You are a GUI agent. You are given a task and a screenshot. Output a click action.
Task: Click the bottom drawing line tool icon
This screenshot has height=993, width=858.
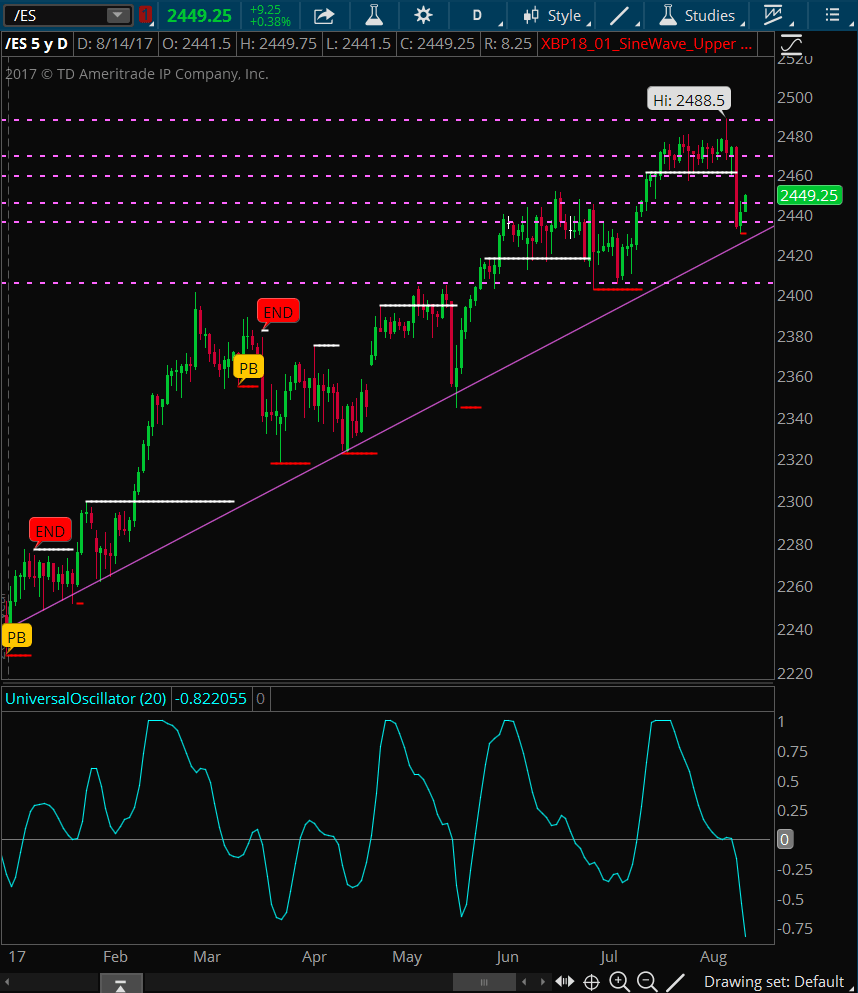(x=676, y=982)
